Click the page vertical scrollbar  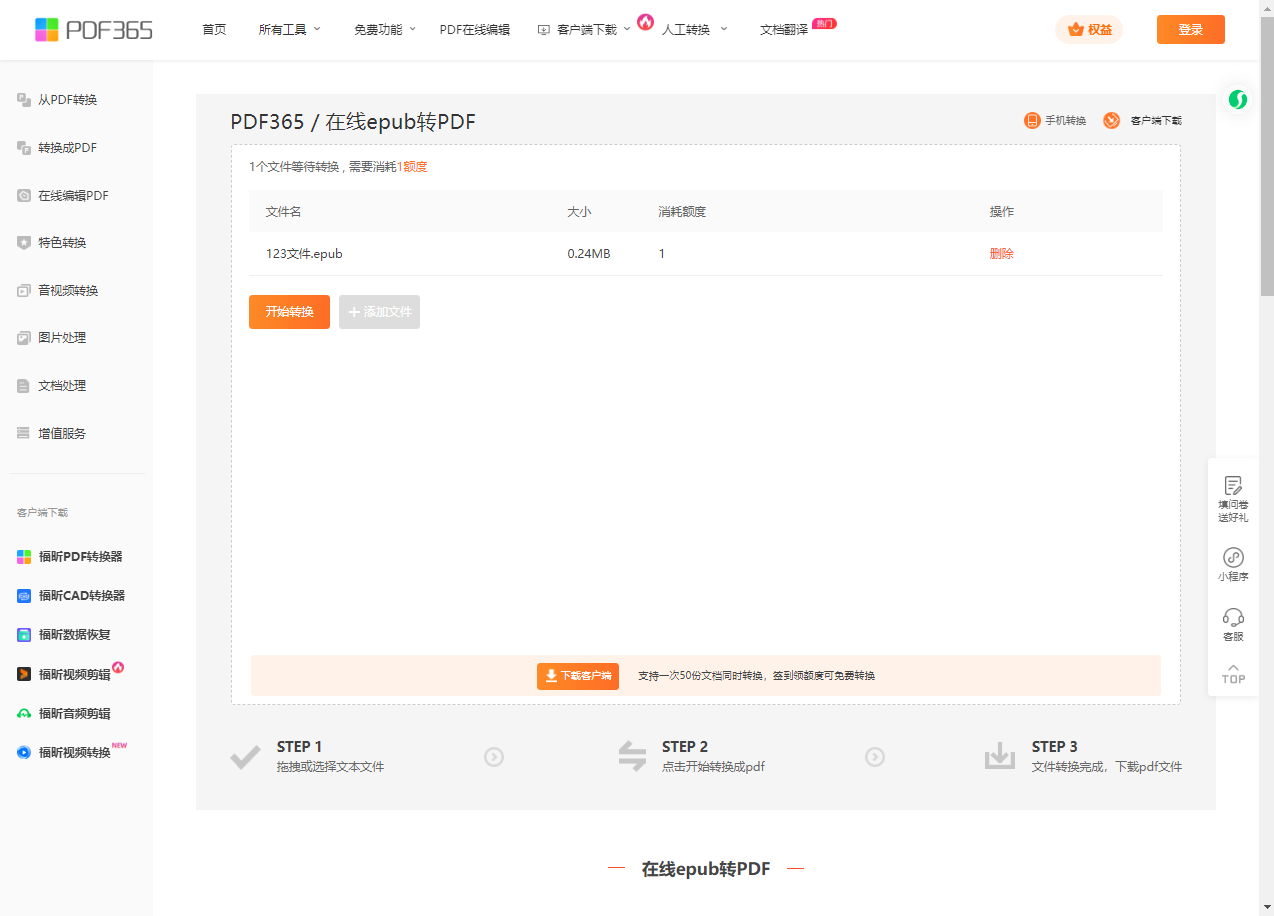pyautogui.click(x=1266, y=156)
